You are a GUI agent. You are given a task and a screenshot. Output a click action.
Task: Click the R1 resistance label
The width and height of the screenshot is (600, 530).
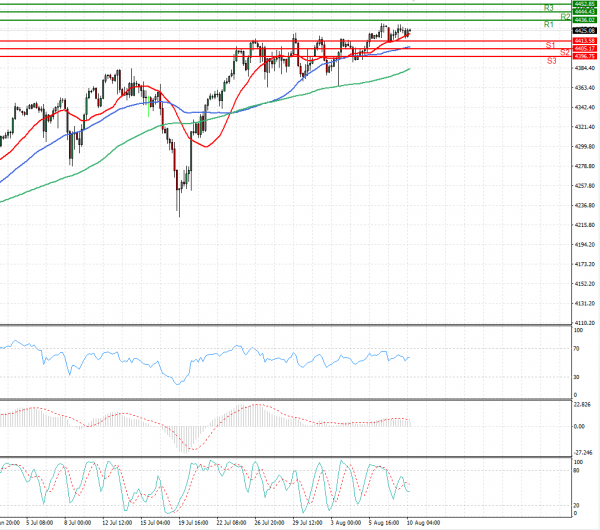[x=549, y=24]
